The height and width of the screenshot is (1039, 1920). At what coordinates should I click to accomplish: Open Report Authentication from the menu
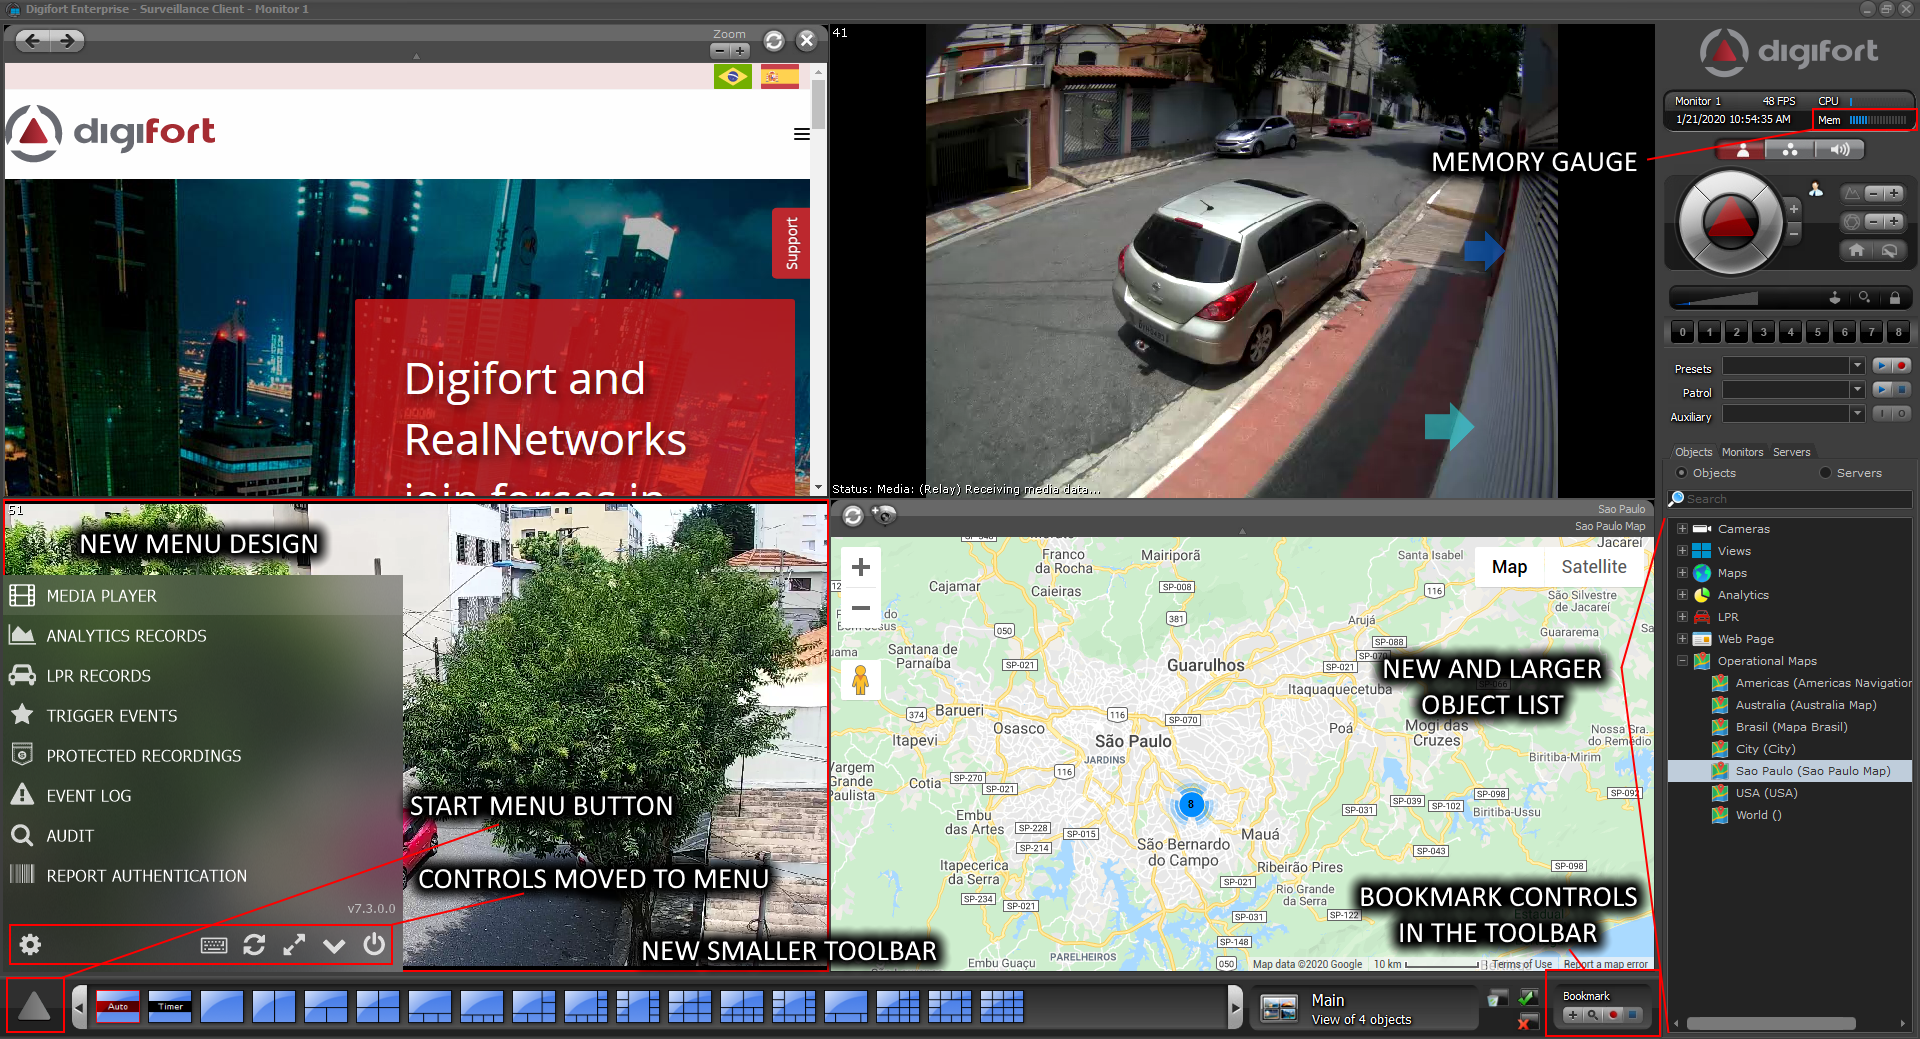click(203, 876)
